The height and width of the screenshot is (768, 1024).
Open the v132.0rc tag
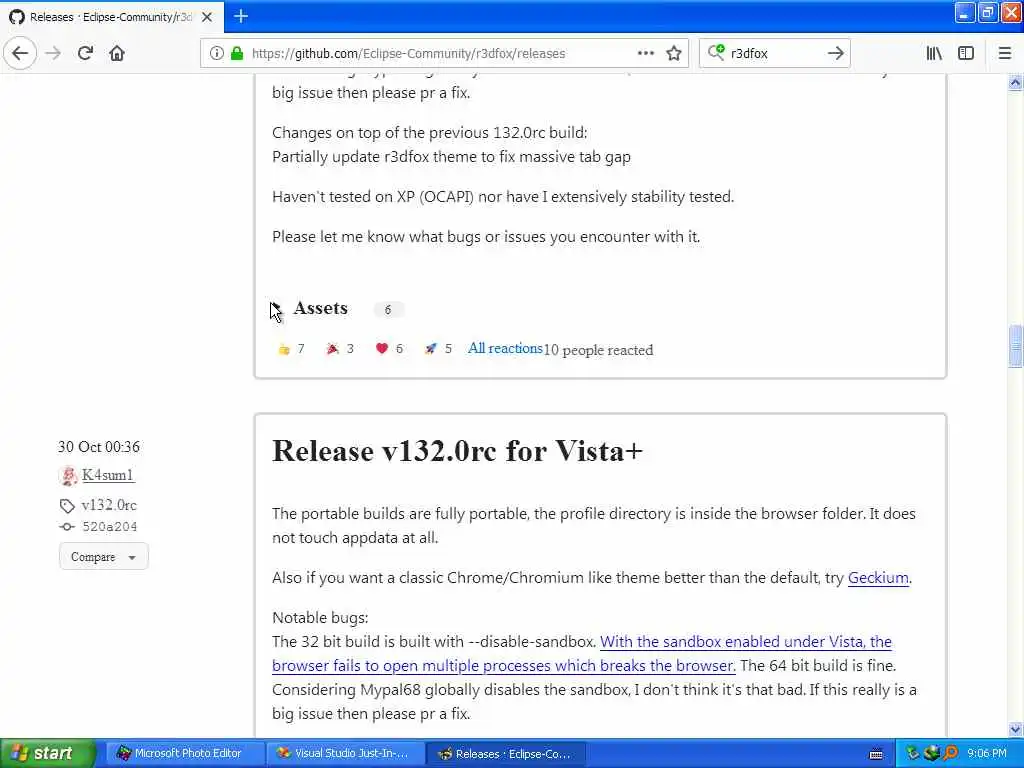tap(109, 505)
